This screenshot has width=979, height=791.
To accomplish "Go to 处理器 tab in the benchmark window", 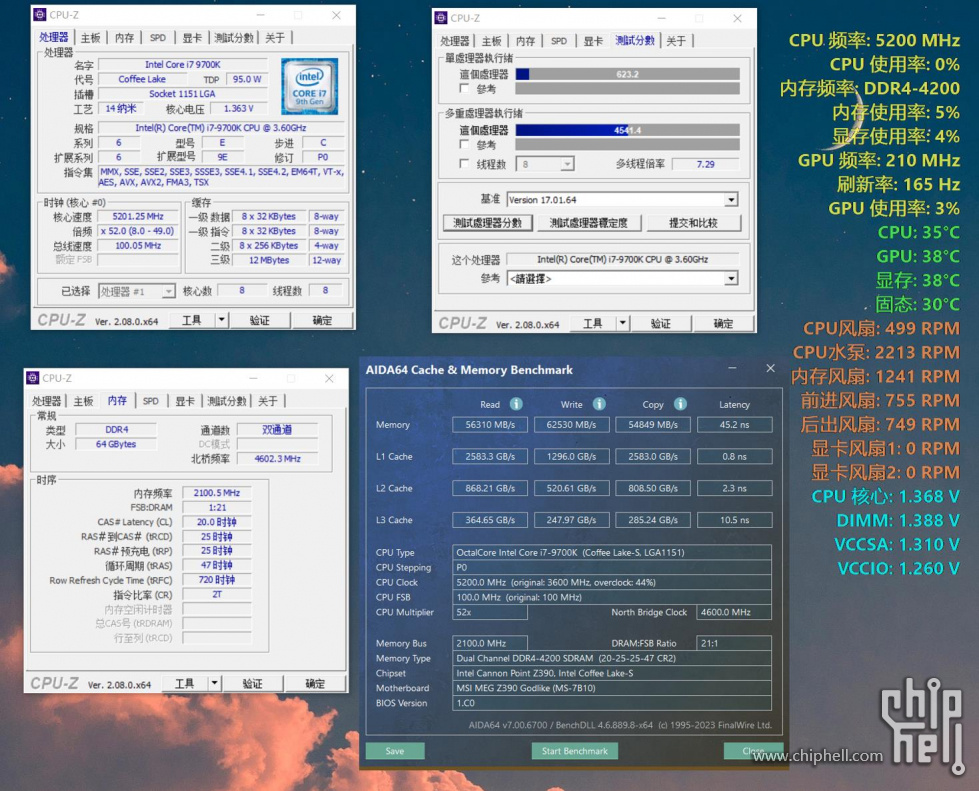I will click(x=455, y=41).
